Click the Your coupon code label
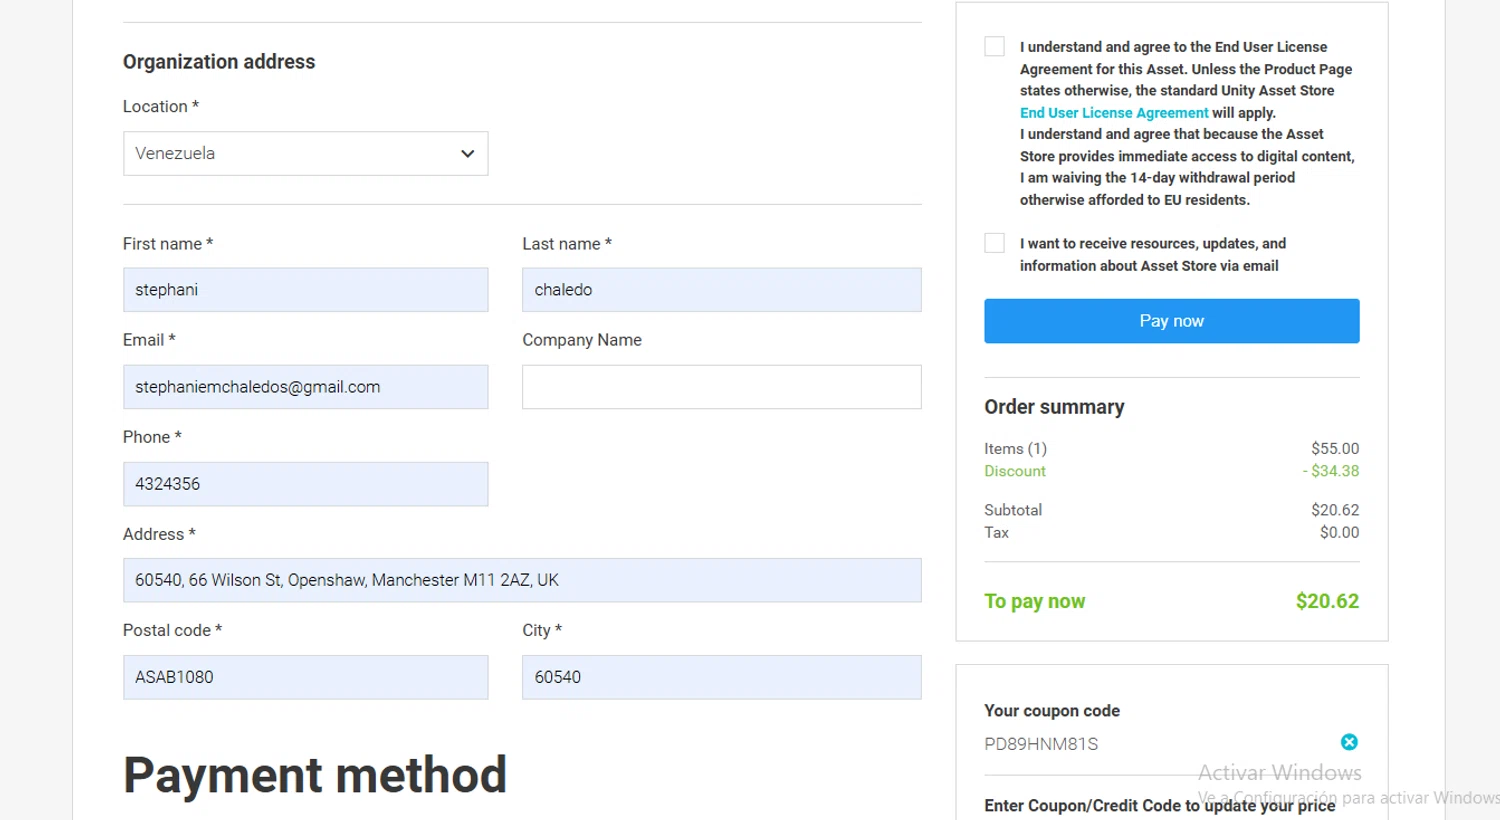This screenshot has height=820, width=1500. pos(1052,711)
